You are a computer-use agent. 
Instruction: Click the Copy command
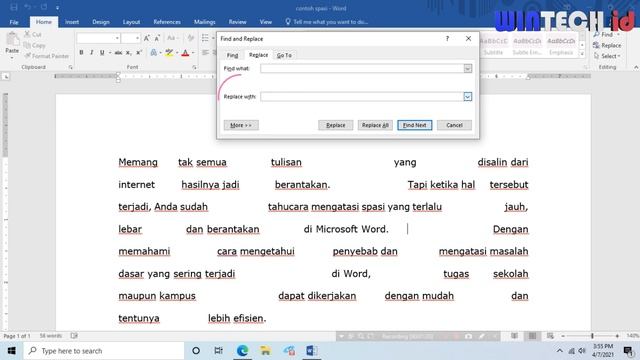click(x=34, y=45)
